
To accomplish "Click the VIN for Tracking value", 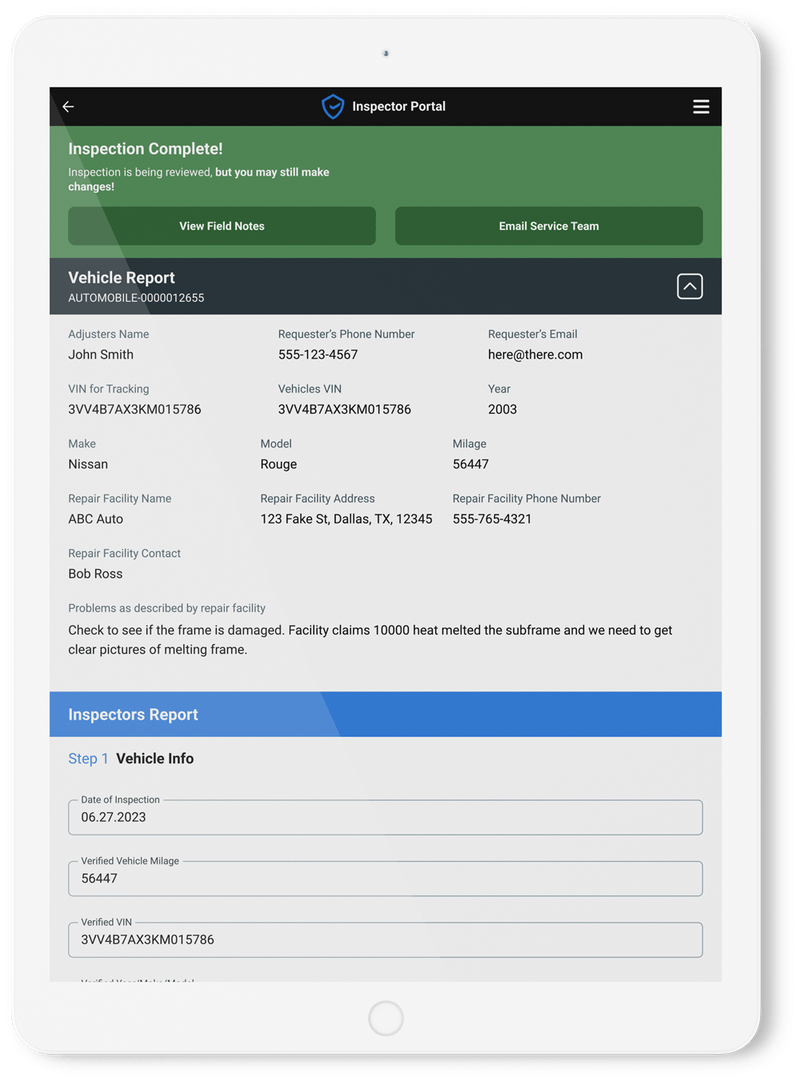I will click(135, 409).
